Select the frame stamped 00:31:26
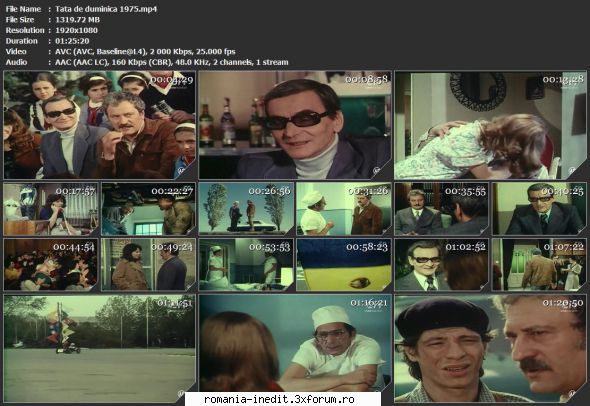 tap(344, 209)
